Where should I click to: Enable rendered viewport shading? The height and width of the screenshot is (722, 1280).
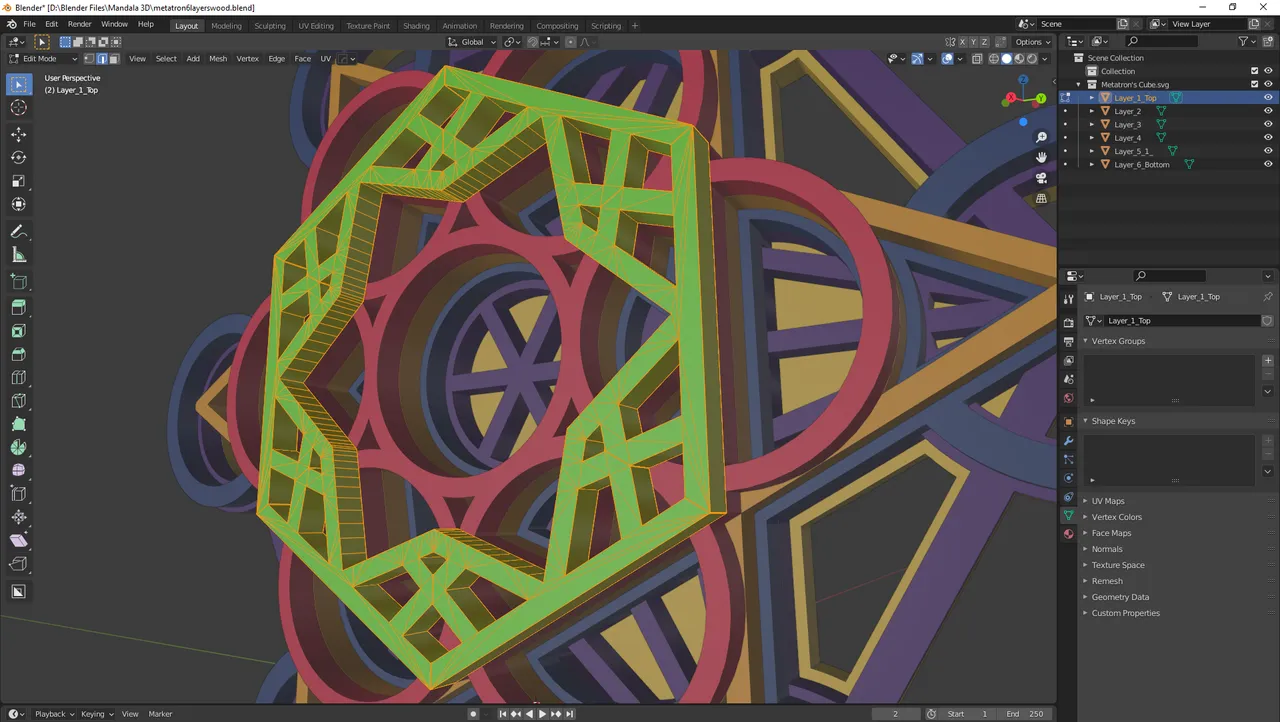[x=1032, y=58]
